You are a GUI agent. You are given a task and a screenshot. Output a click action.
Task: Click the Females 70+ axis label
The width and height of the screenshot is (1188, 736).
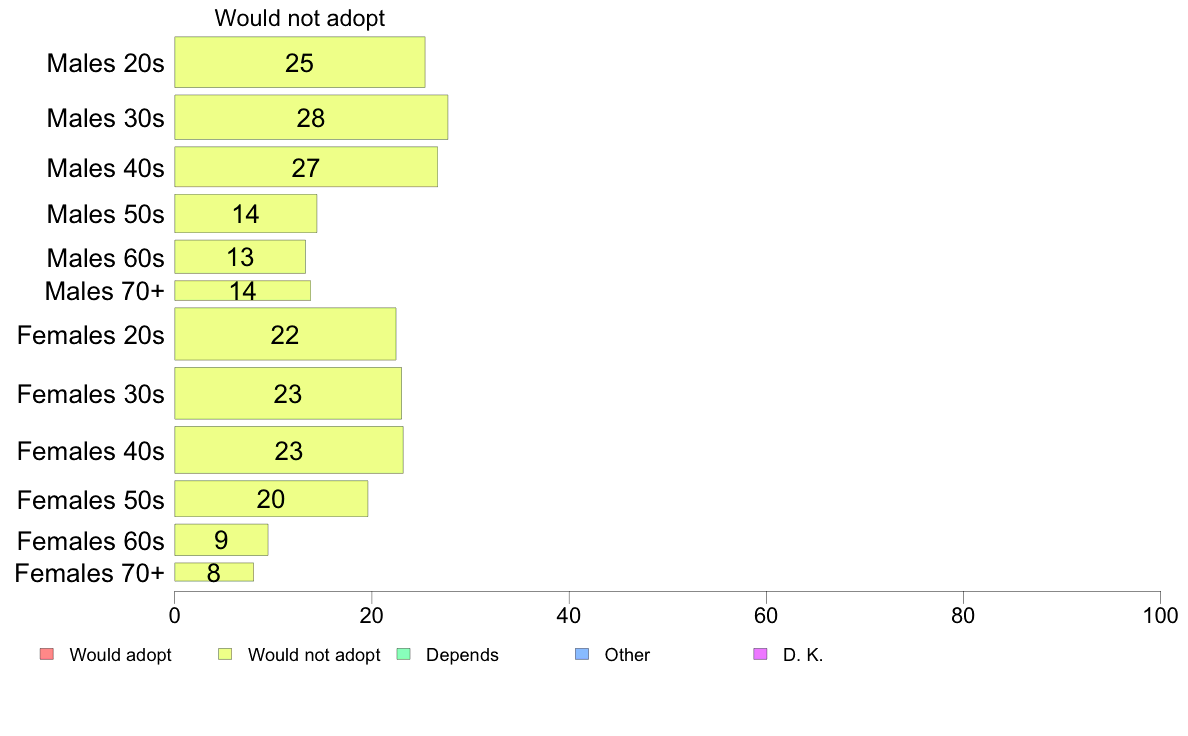tap(89, 573)
